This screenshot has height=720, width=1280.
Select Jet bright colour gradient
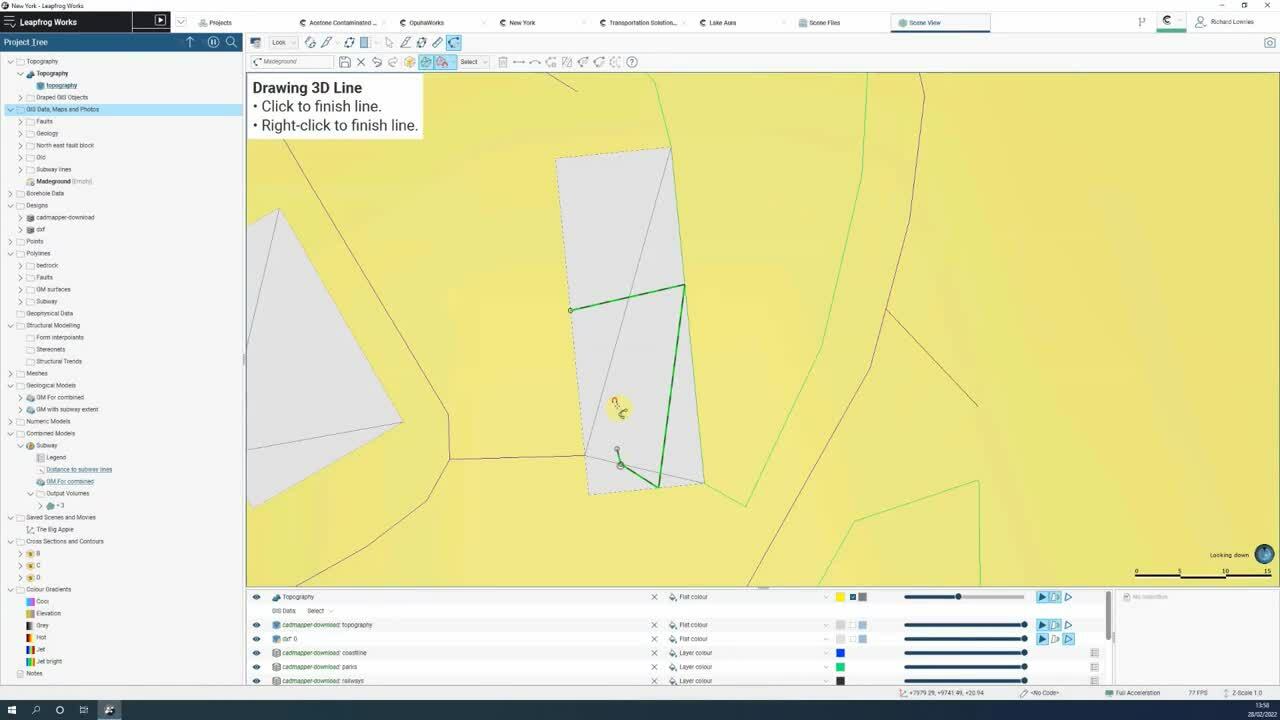point(49,661)
